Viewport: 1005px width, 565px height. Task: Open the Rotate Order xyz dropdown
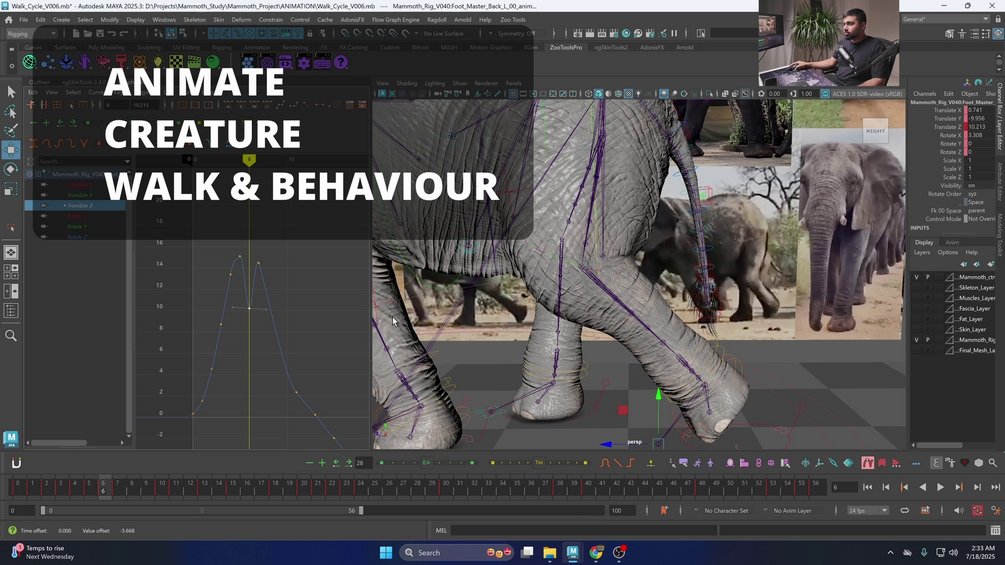point(983,193)
